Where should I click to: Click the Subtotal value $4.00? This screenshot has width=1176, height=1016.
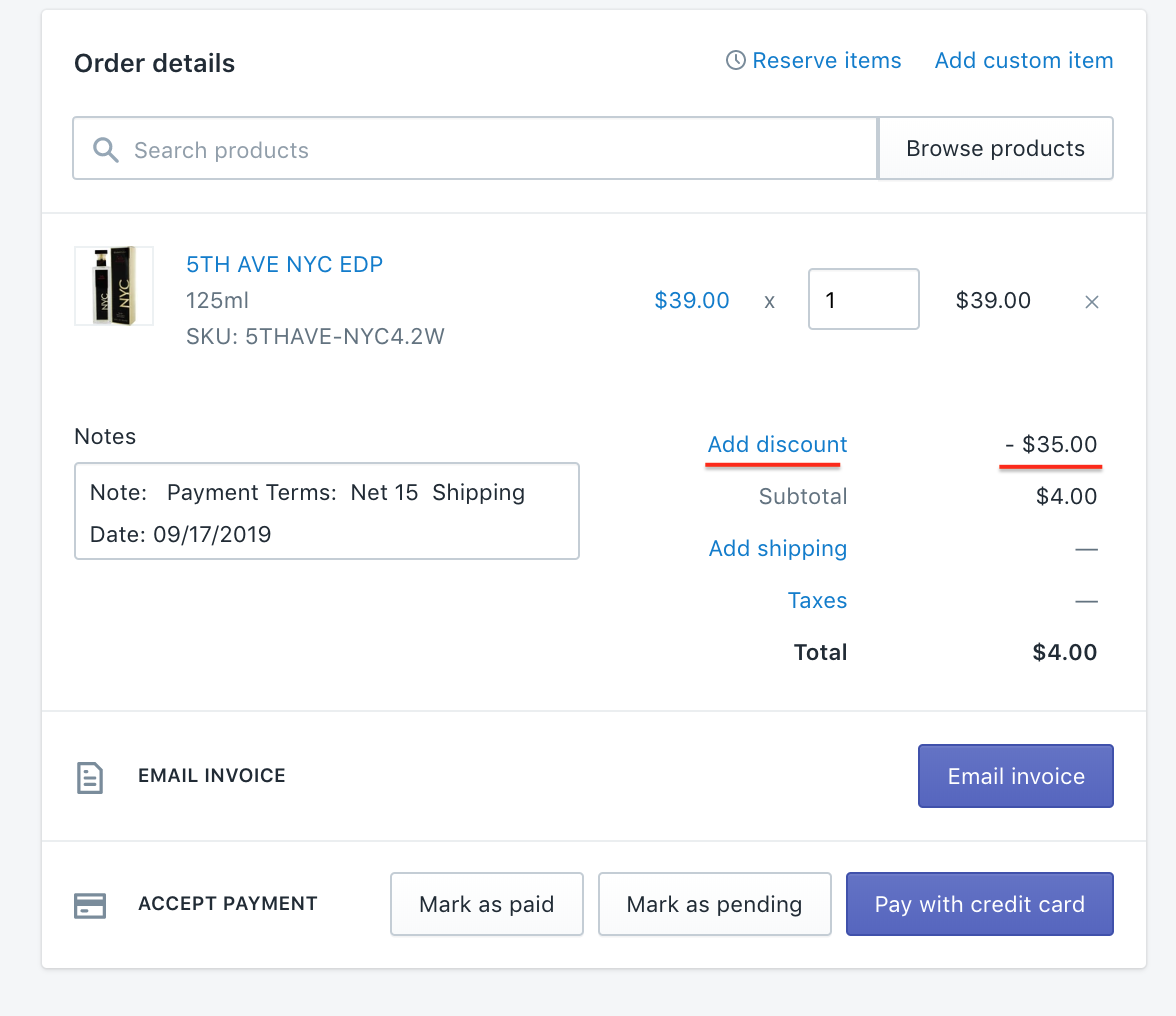pos(1066,496)
